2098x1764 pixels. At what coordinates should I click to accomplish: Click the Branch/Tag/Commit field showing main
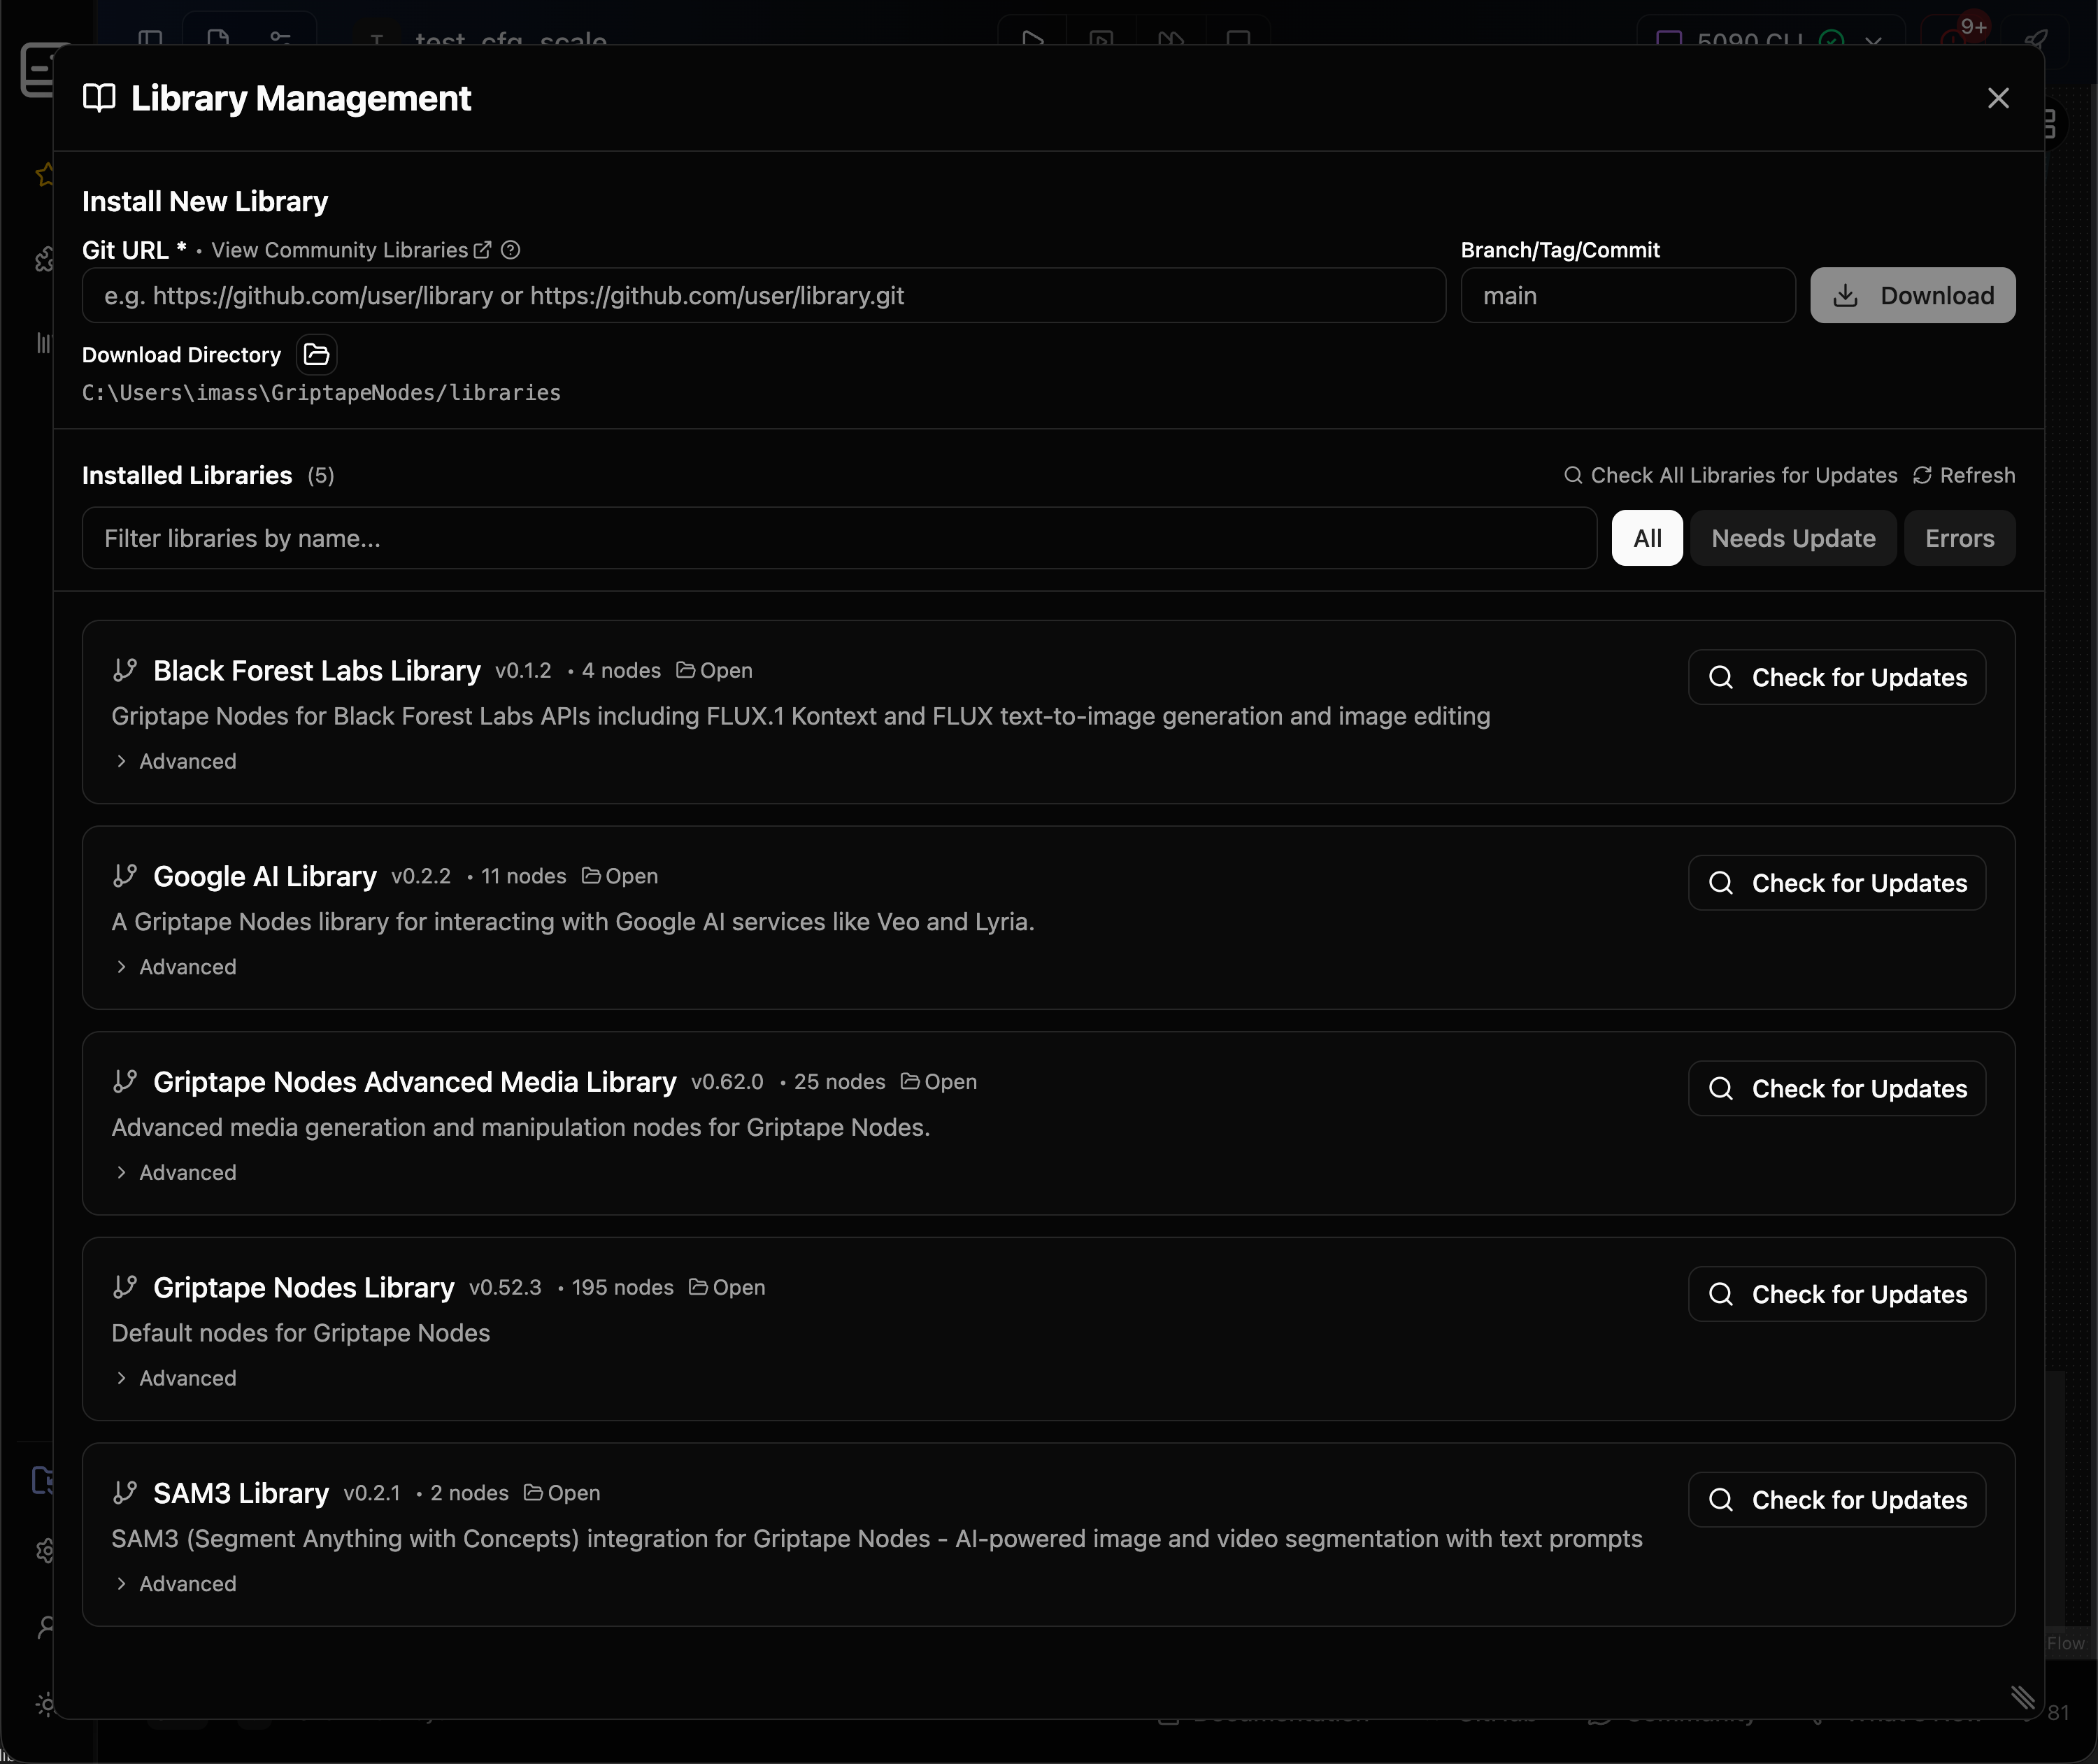pyautogui.click(x=1627, y=296)
